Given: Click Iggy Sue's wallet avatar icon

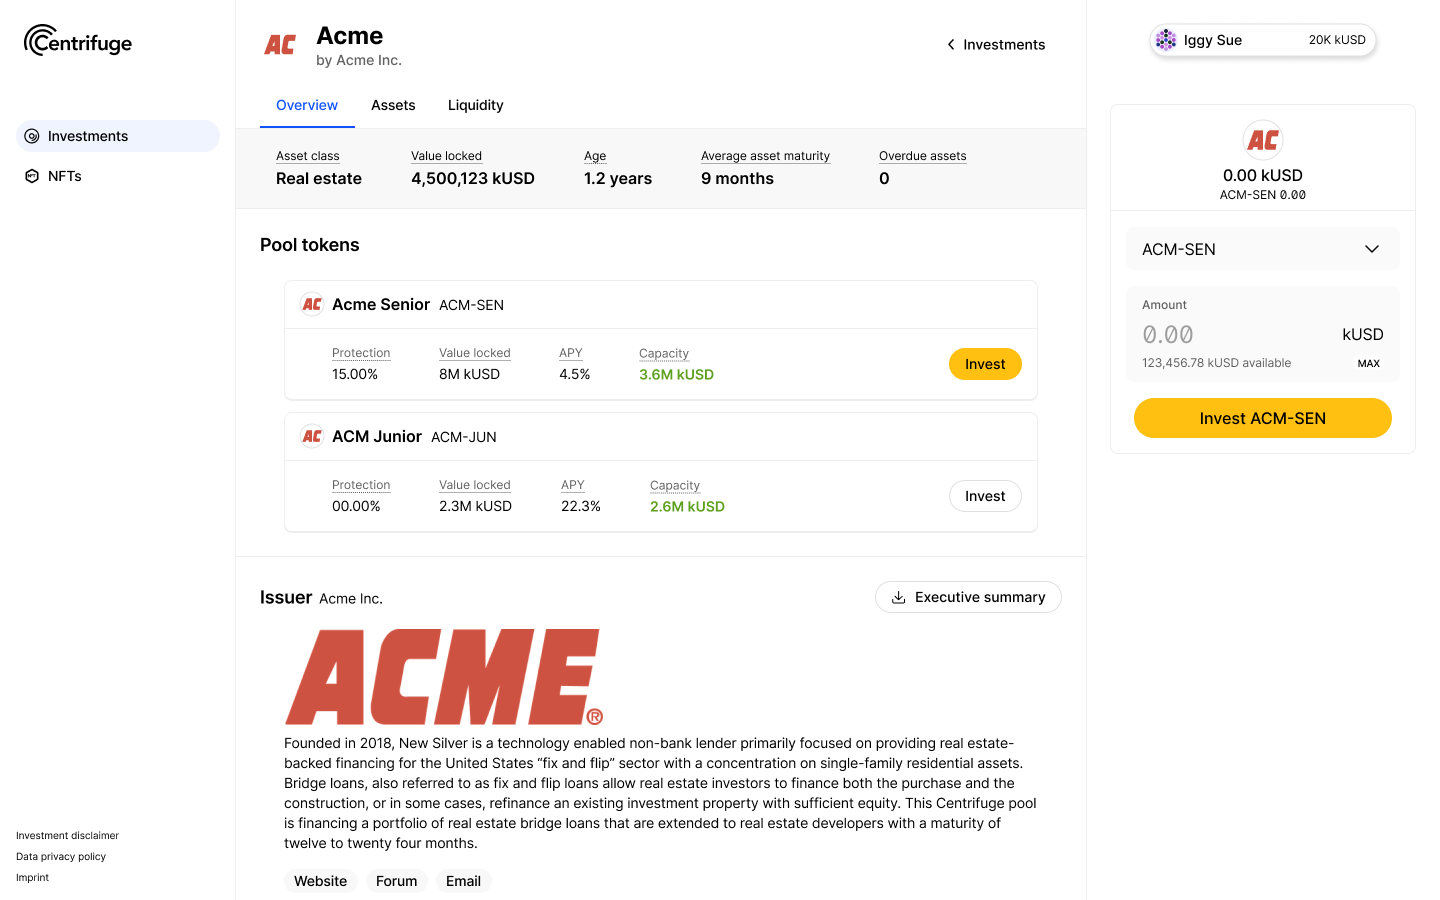Looking at the screenshot, I should (x=1166, y=40).
